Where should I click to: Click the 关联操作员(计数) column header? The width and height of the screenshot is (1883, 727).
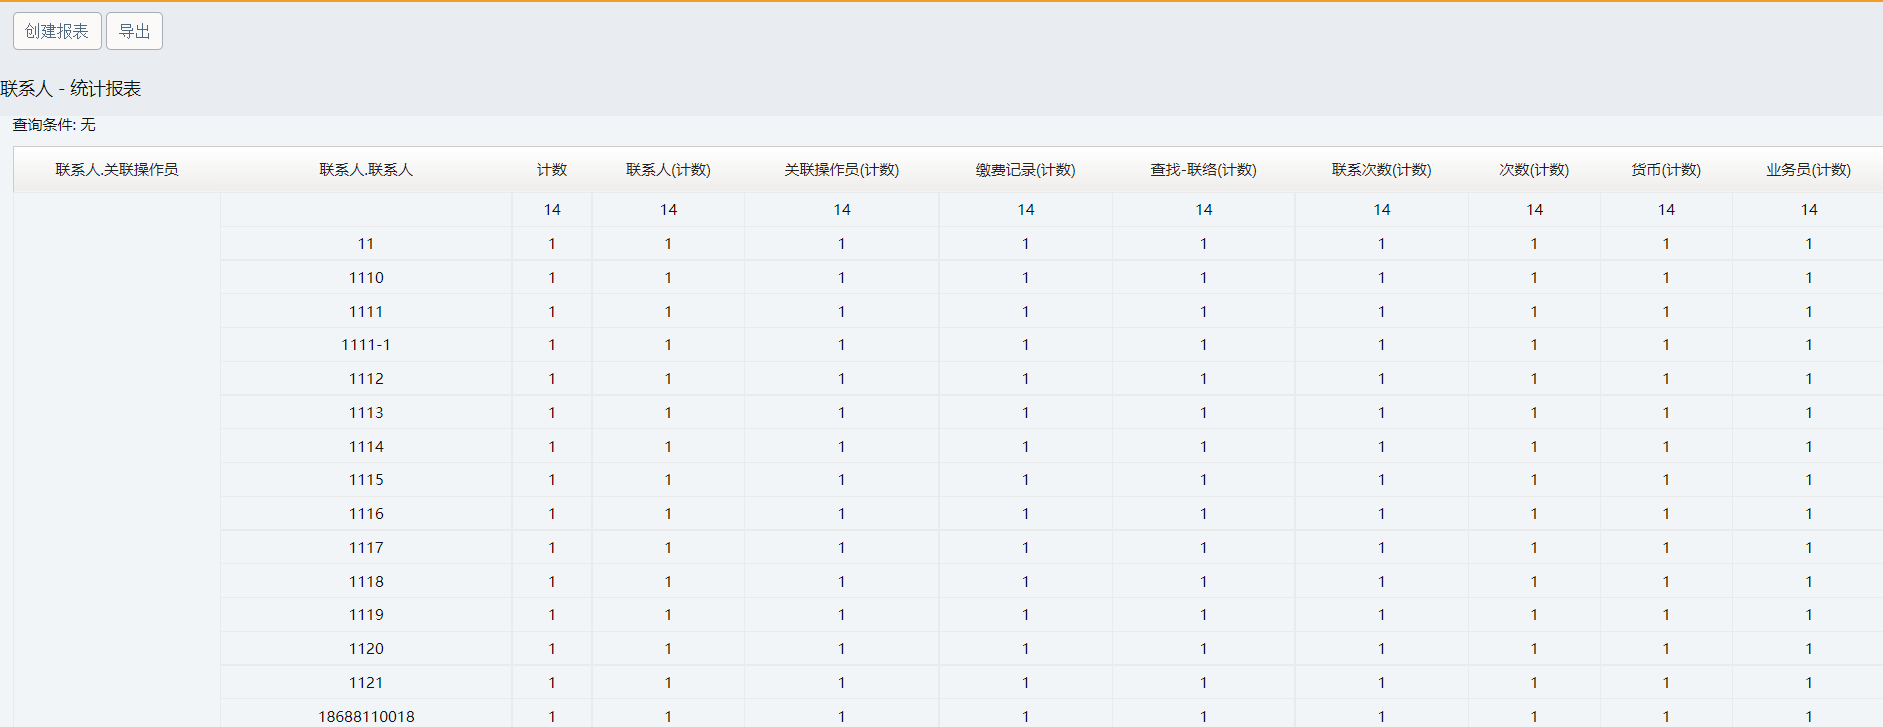point(842,170)
